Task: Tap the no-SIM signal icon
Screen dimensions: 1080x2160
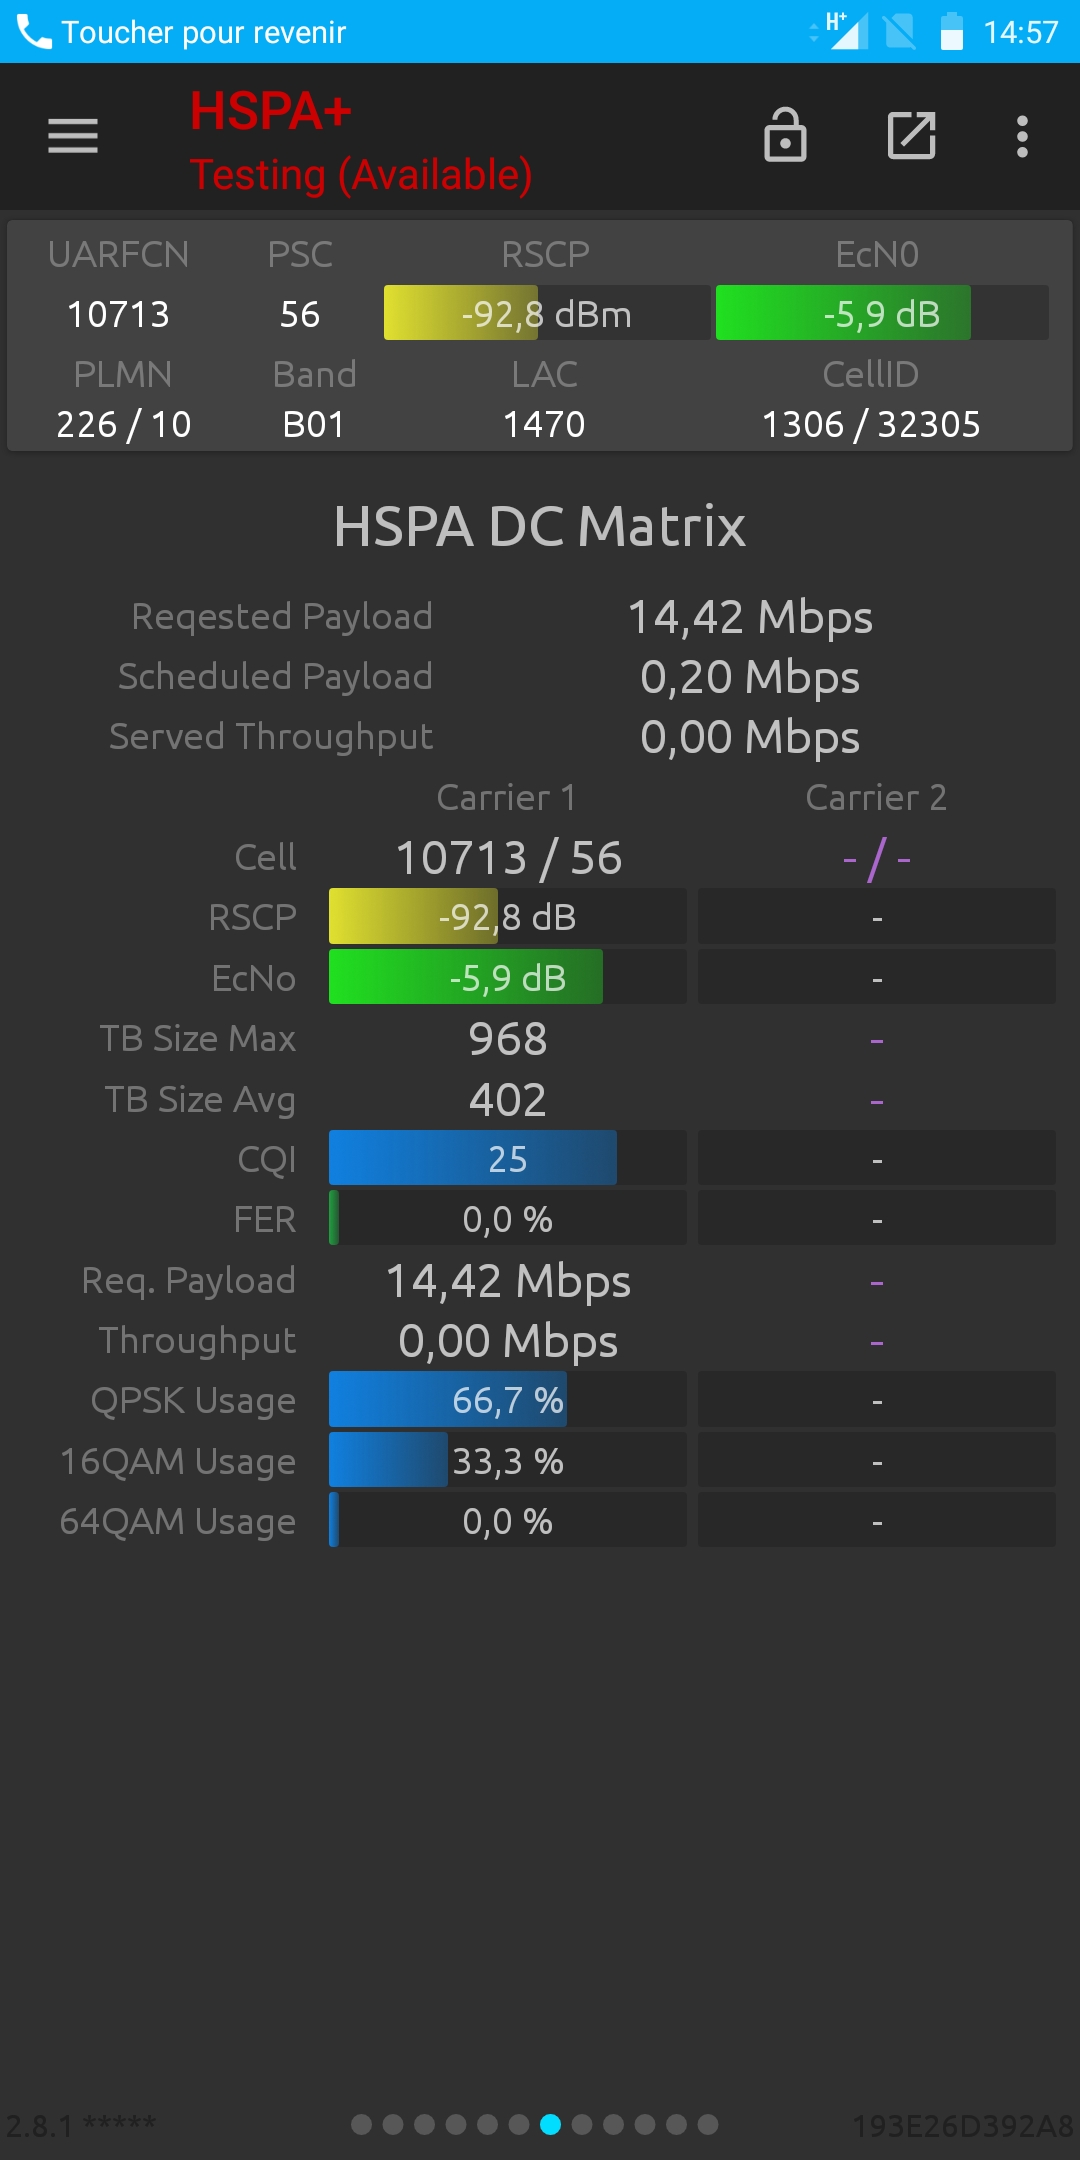Action: tap(900, 31)
